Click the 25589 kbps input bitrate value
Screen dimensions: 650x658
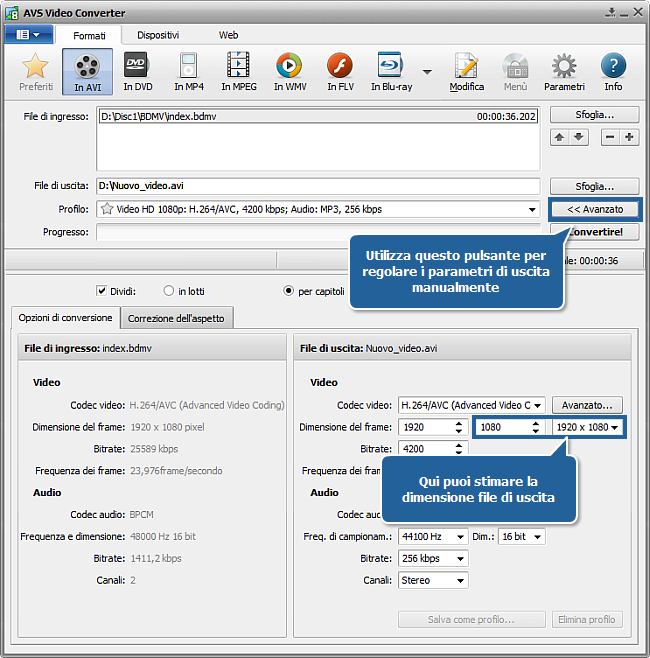pyautogui.click(x=154, y=449)
